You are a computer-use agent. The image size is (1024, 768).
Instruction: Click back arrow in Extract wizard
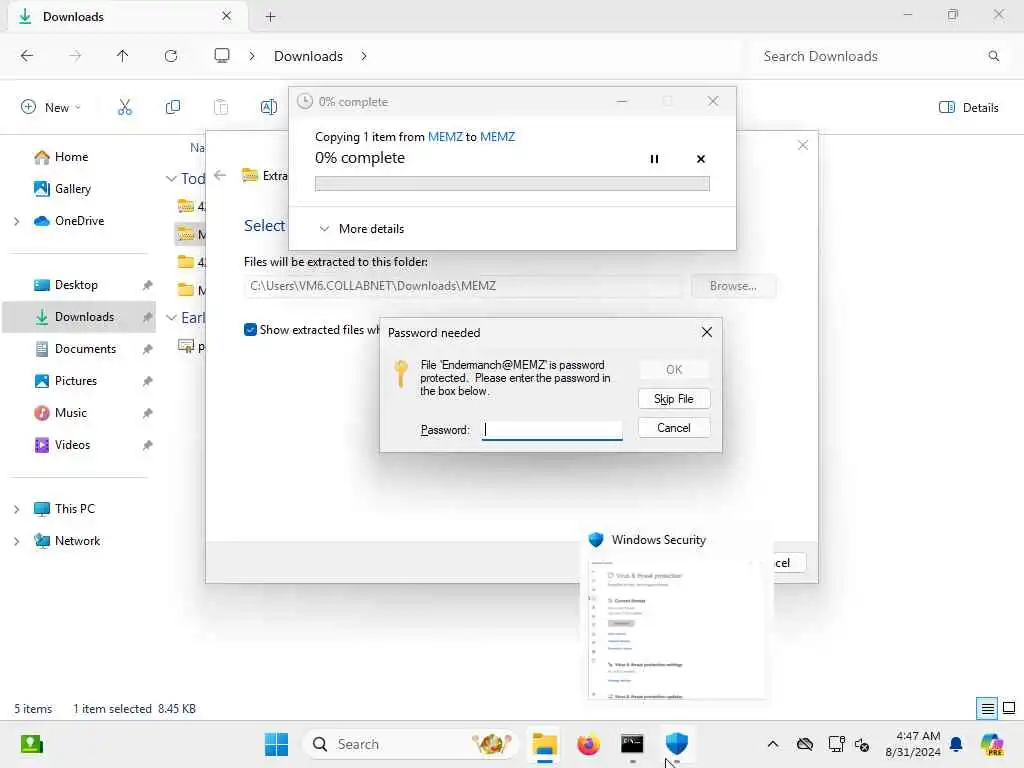(220, 175)
